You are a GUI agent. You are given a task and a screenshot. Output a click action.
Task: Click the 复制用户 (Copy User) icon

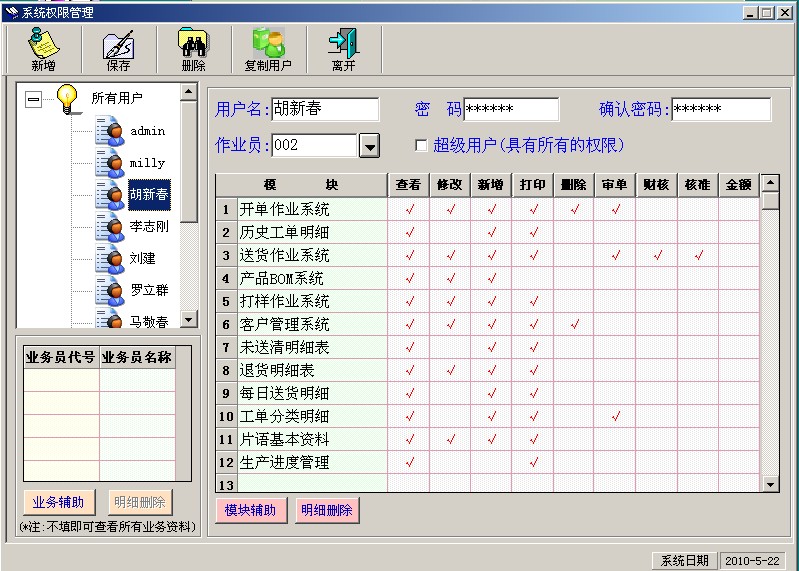tap(268, 43)
